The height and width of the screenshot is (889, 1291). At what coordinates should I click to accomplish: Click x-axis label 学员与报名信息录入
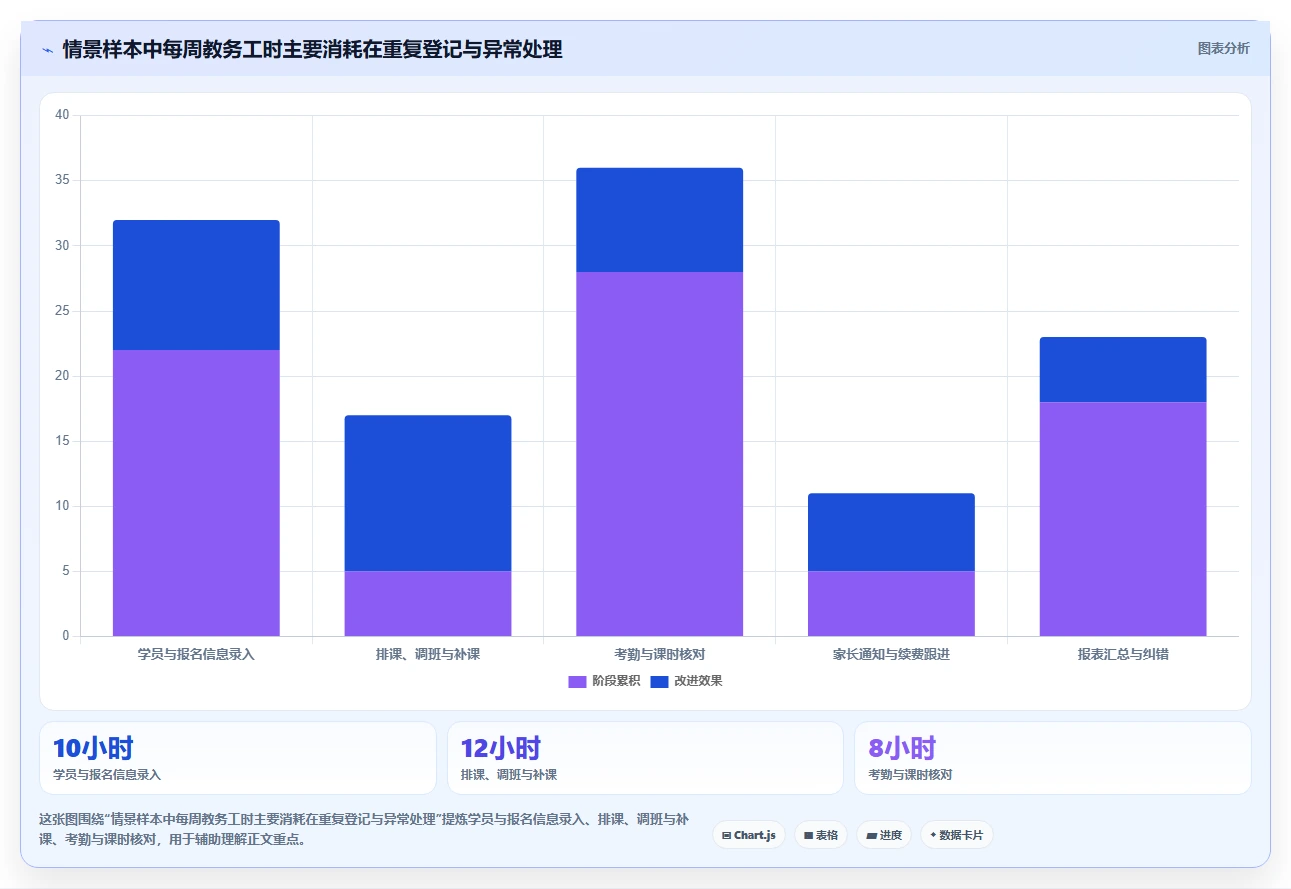196,655
